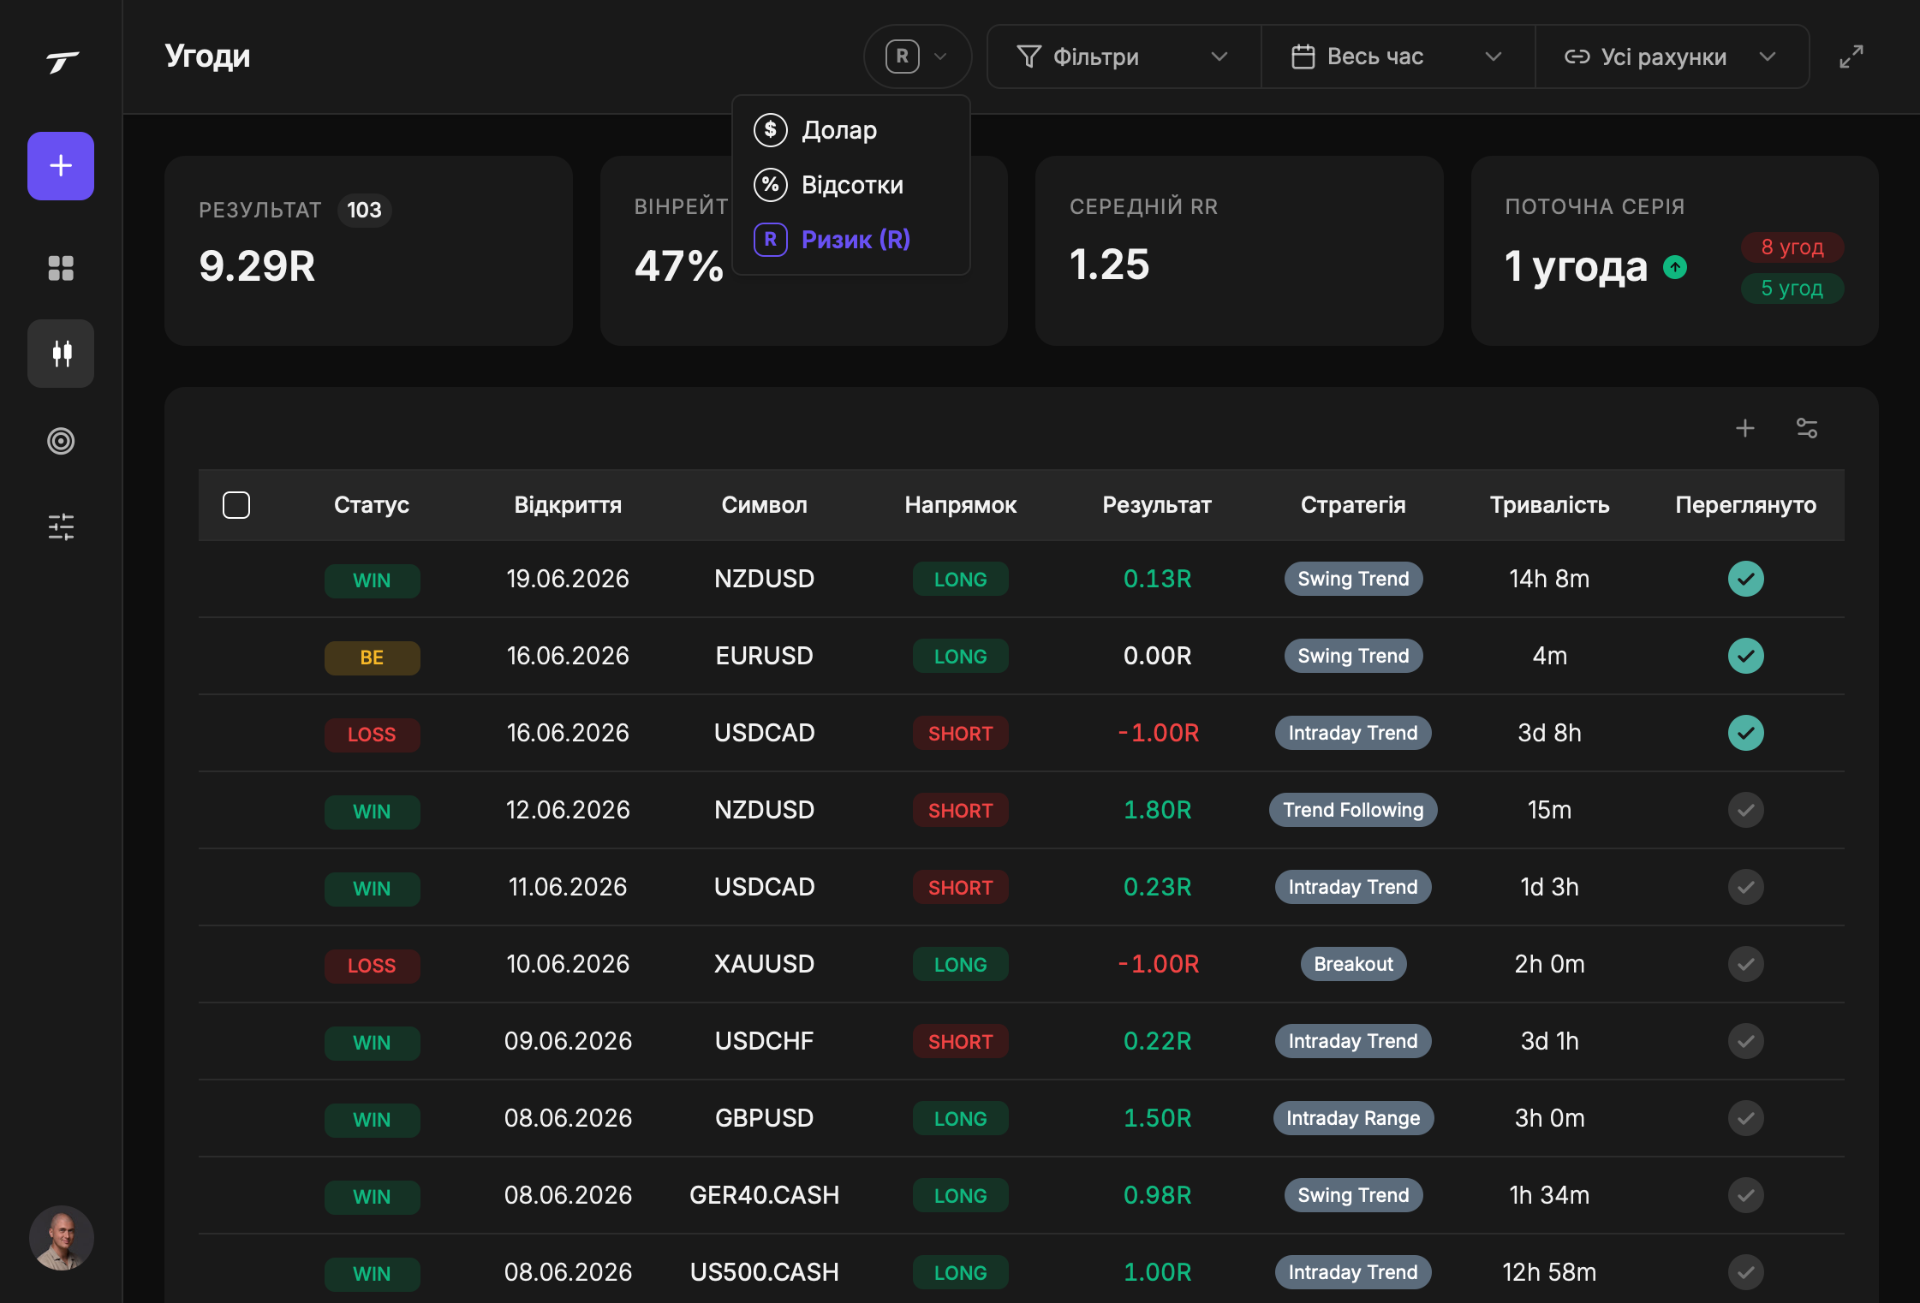Open the user profile avatar
The width and height of the screenshot is (1920, 1303).
61,1238
